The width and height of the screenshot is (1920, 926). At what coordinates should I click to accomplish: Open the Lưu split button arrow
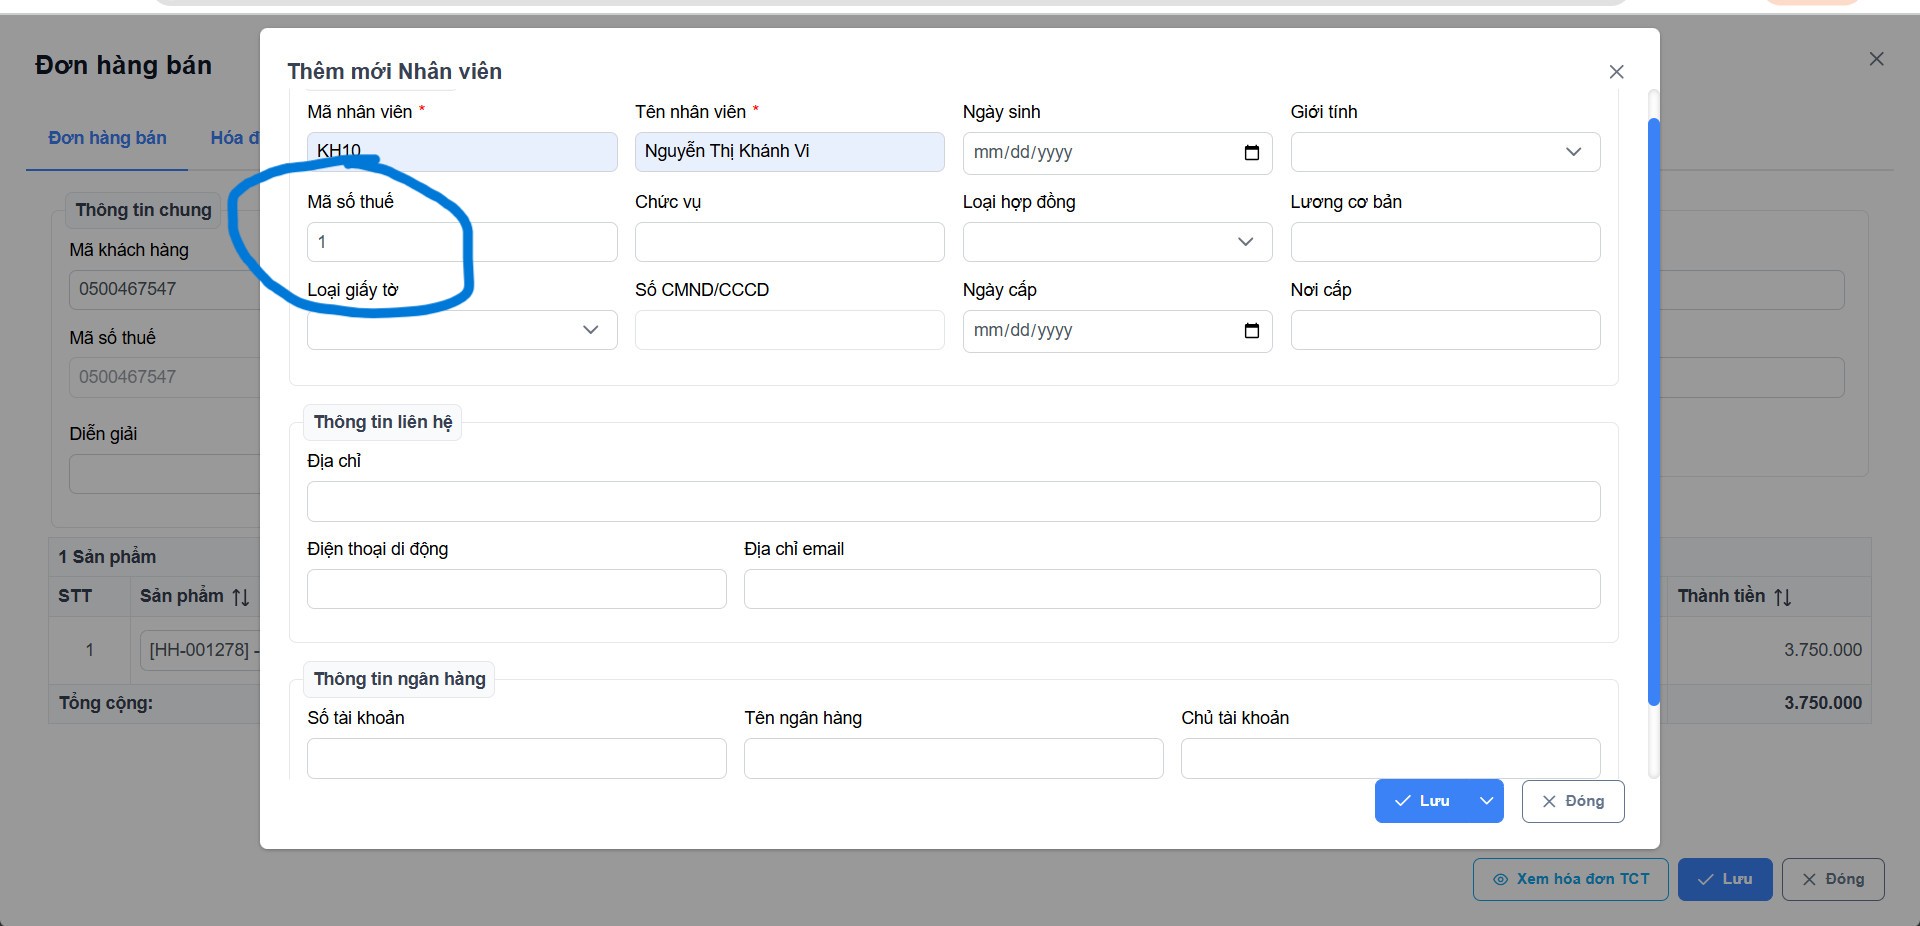1486,801
